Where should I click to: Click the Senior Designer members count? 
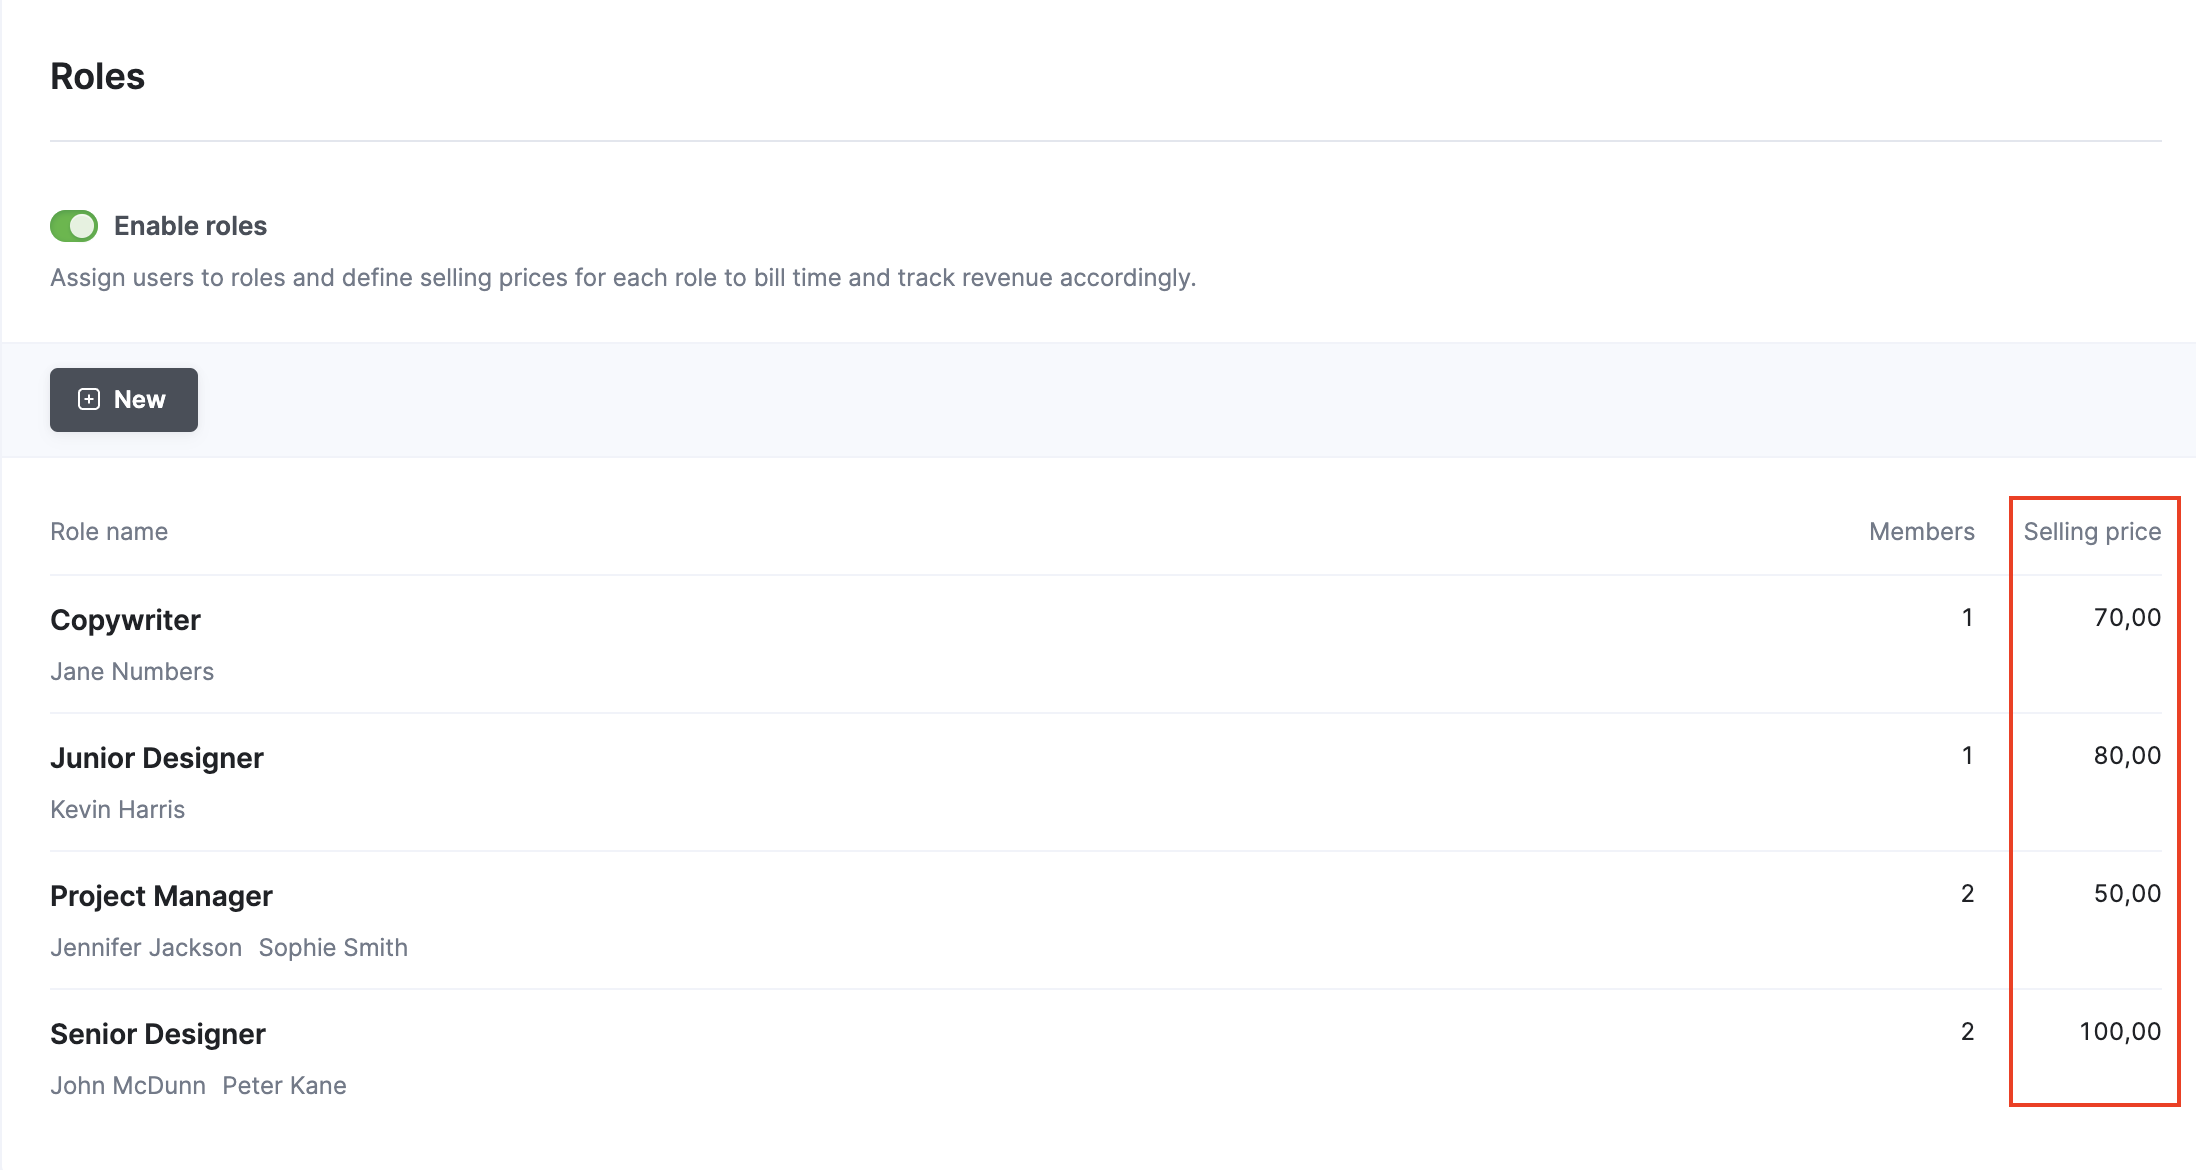1967,1032
